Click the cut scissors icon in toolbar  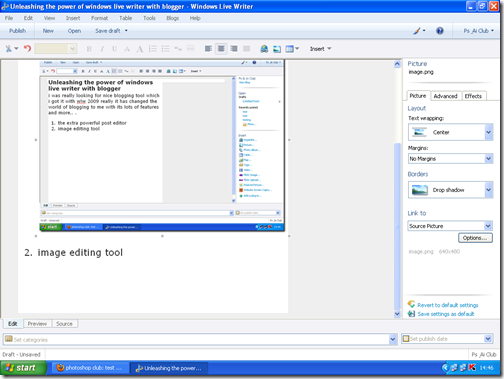pos(8,49)
